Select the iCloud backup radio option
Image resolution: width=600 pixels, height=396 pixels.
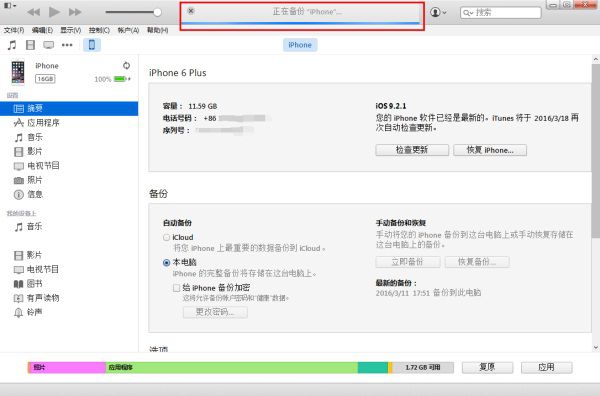(x=166, y=238)
